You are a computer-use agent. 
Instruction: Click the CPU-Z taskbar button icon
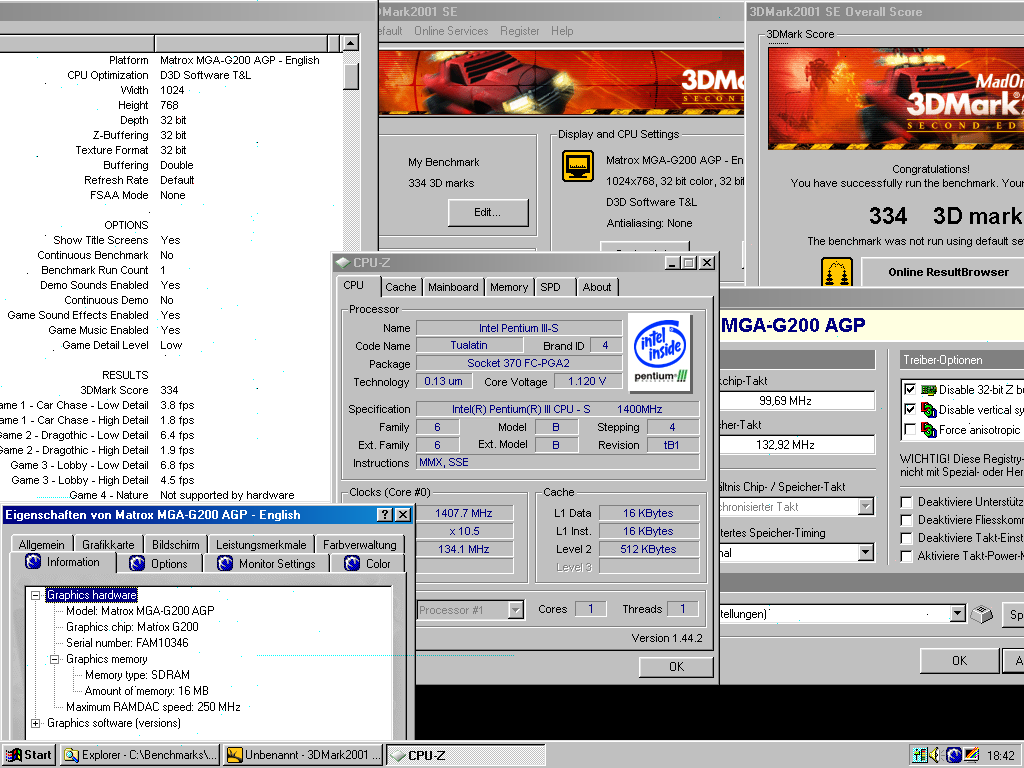tap(398, 756)
